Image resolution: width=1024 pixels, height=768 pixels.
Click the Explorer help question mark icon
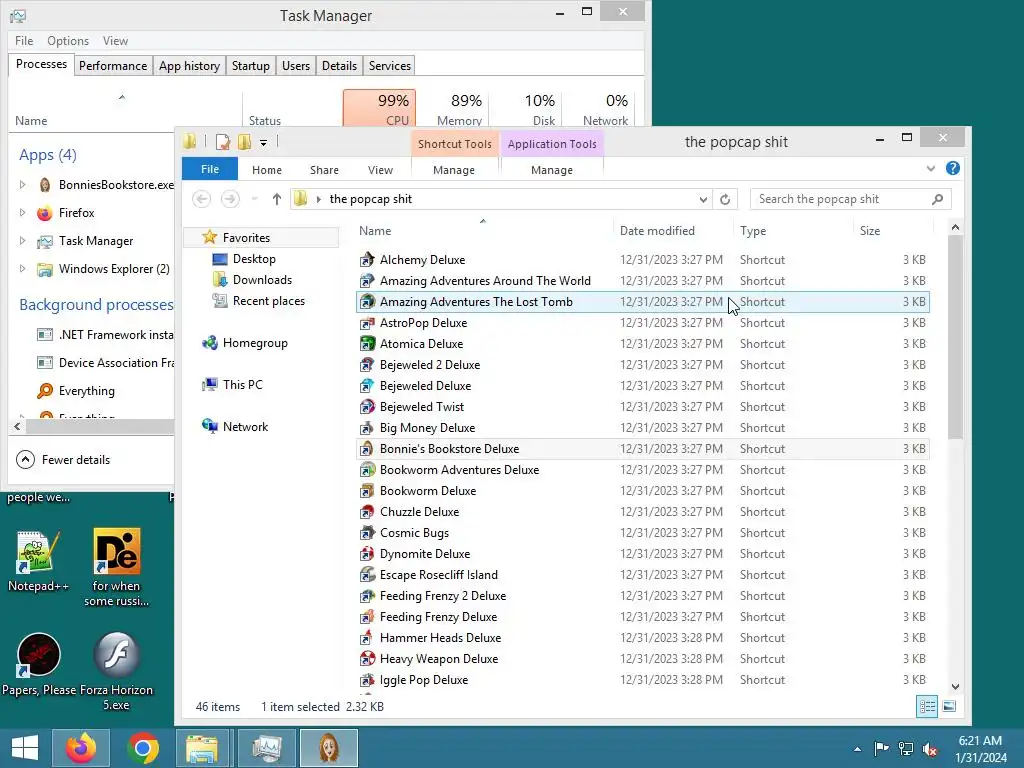[953, 168]
